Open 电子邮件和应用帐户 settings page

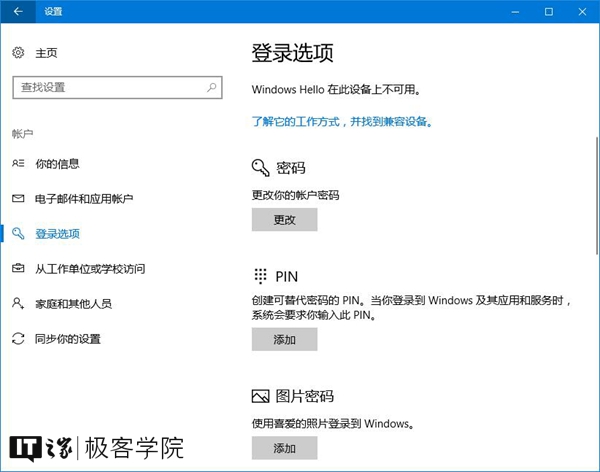tap(84, 198)
